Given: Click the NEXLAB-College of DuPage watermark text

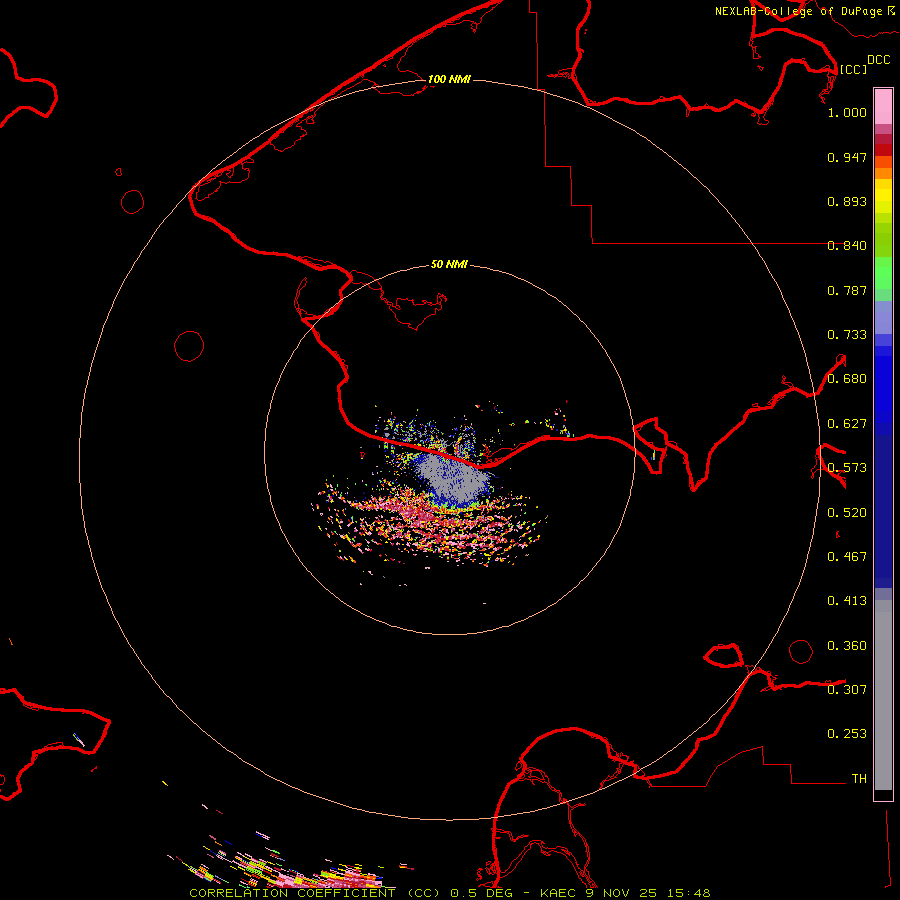Looking at the screenshot, I should (805, 11).
